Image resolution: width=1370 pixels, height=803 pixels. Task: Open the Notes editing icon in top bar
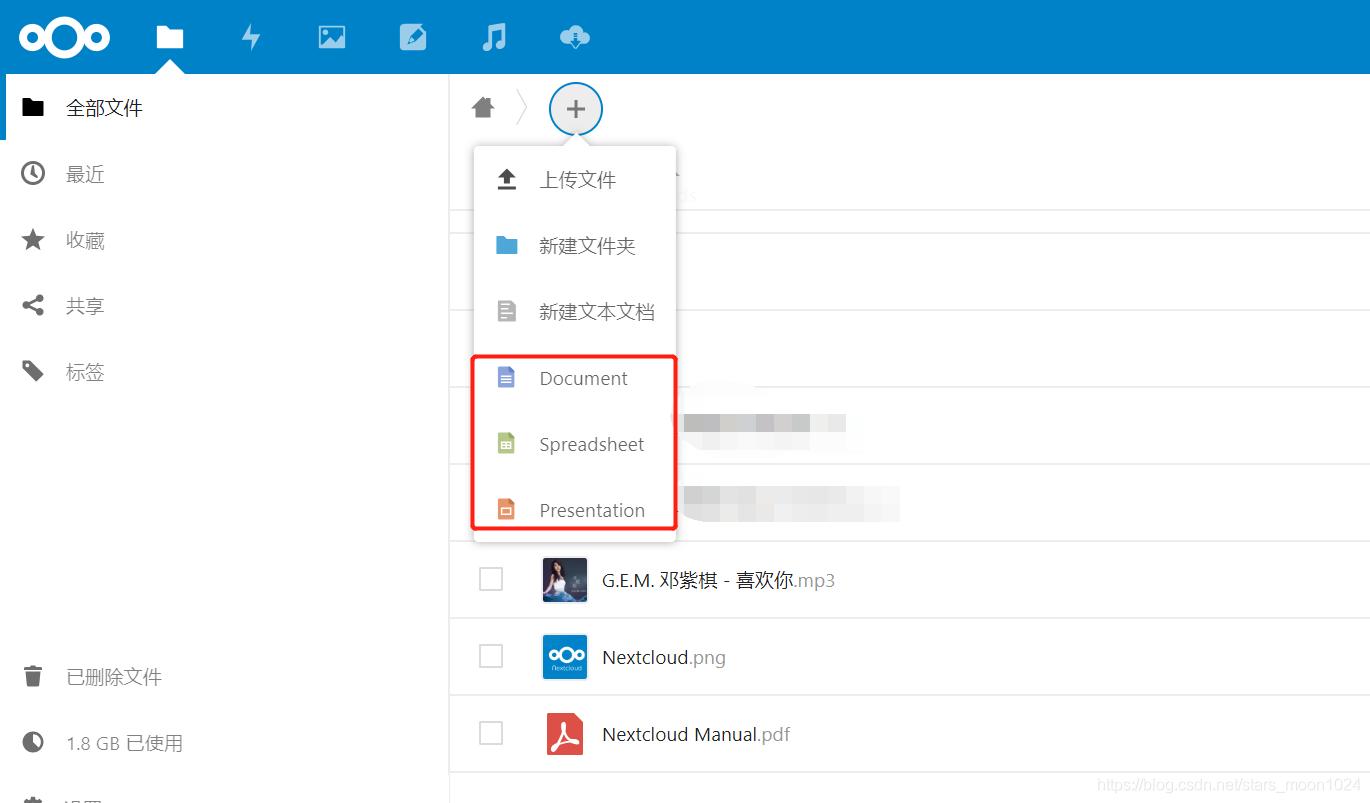412,36
